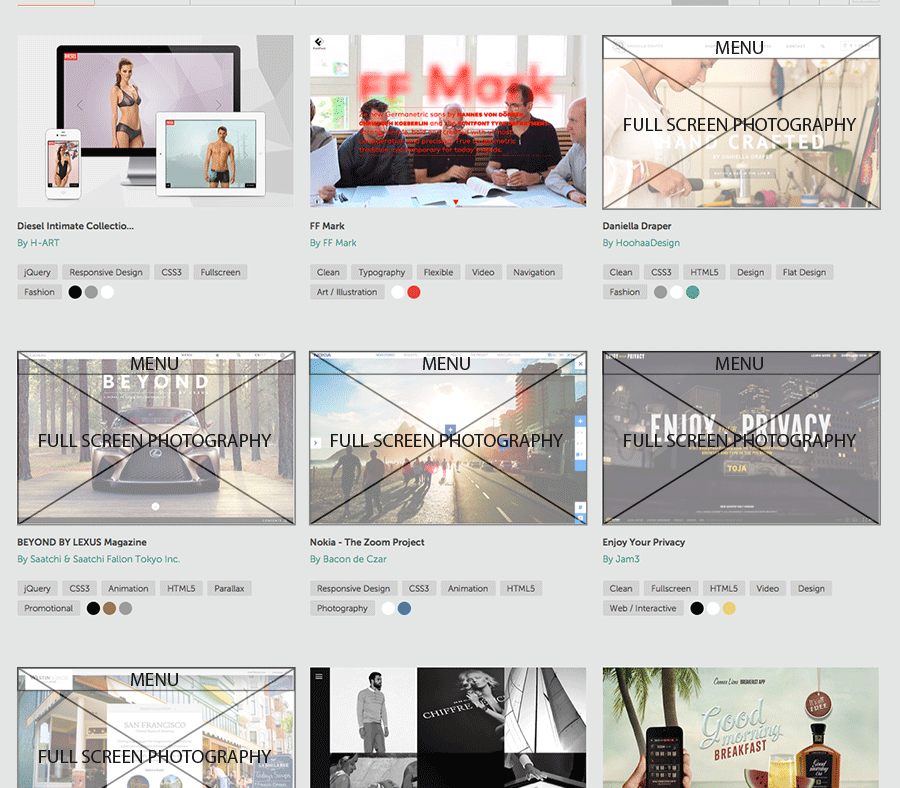Pick the white color dot under Diesel
This screenshot has width=900, height=788.
pyautogui.click(x=107, y=292)
